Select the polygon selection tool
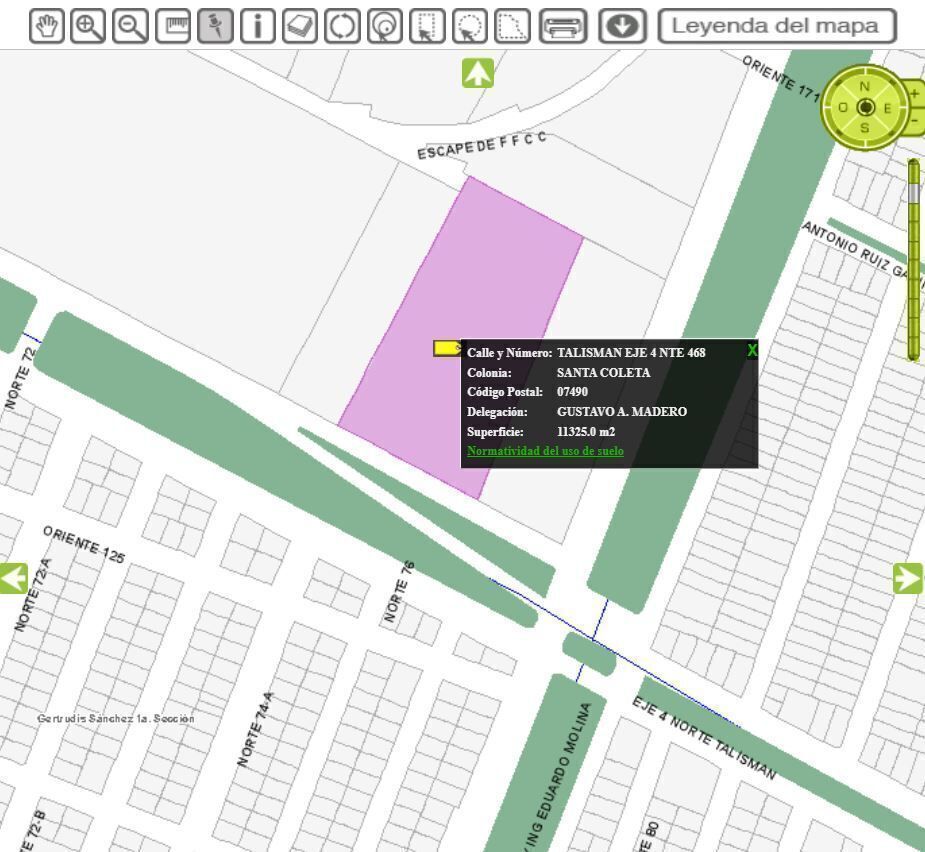Image resolution: width=925 pixels, height=852 pixels. (511, 27)
